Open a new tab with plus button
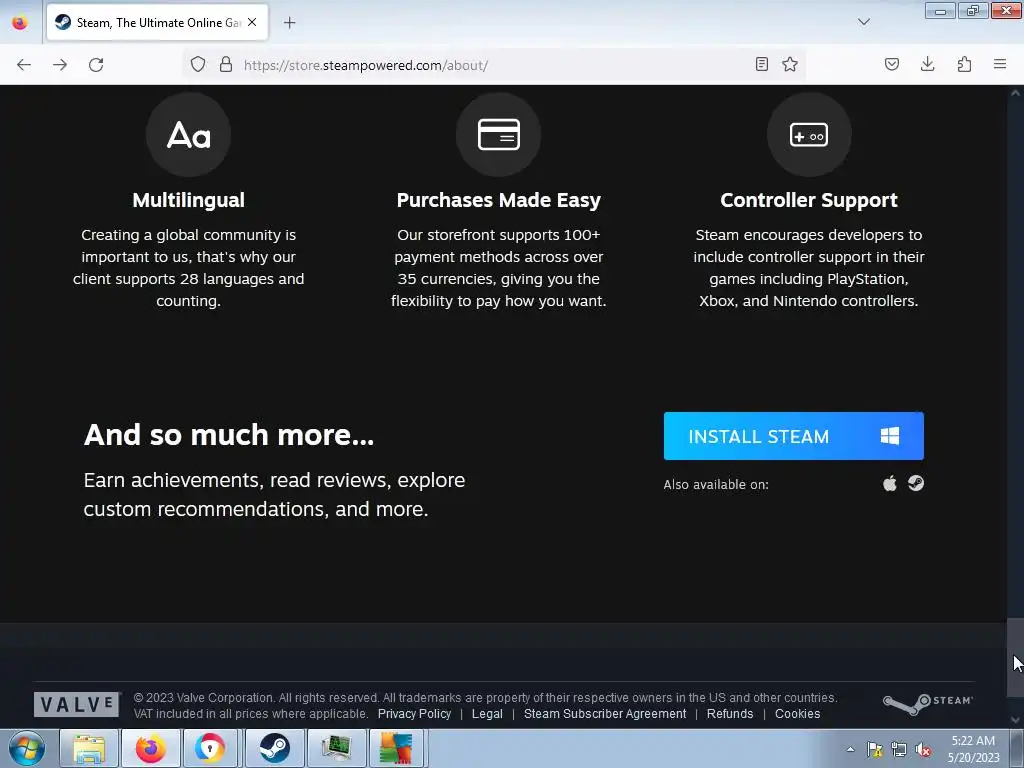Viewport: 1024px width, 768px height. [x=289, y=23]
